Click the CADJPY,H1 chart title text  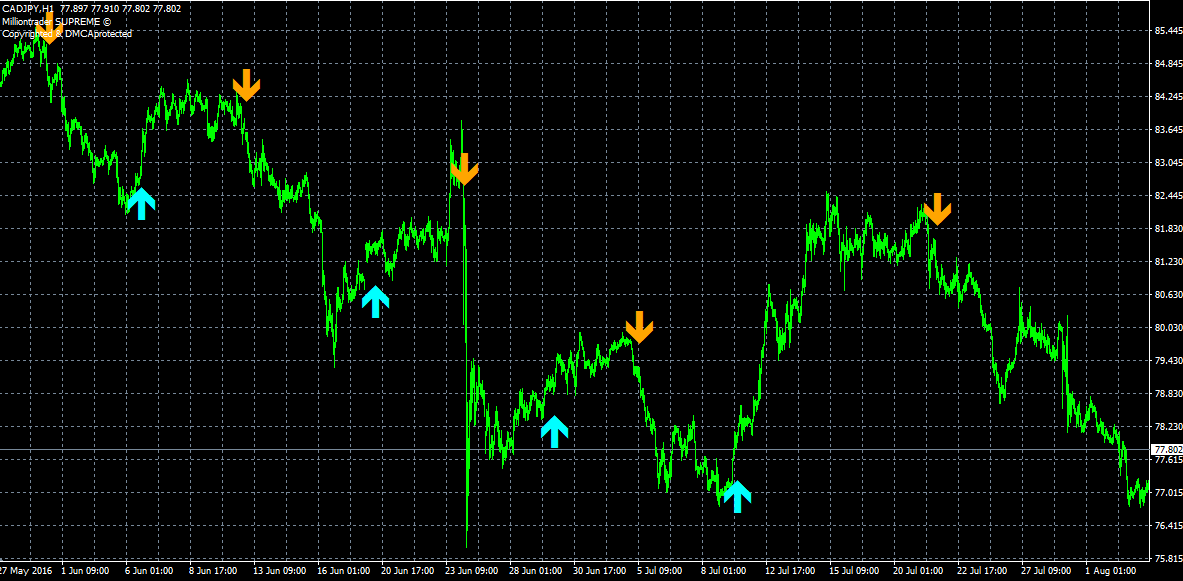[27, 8]
